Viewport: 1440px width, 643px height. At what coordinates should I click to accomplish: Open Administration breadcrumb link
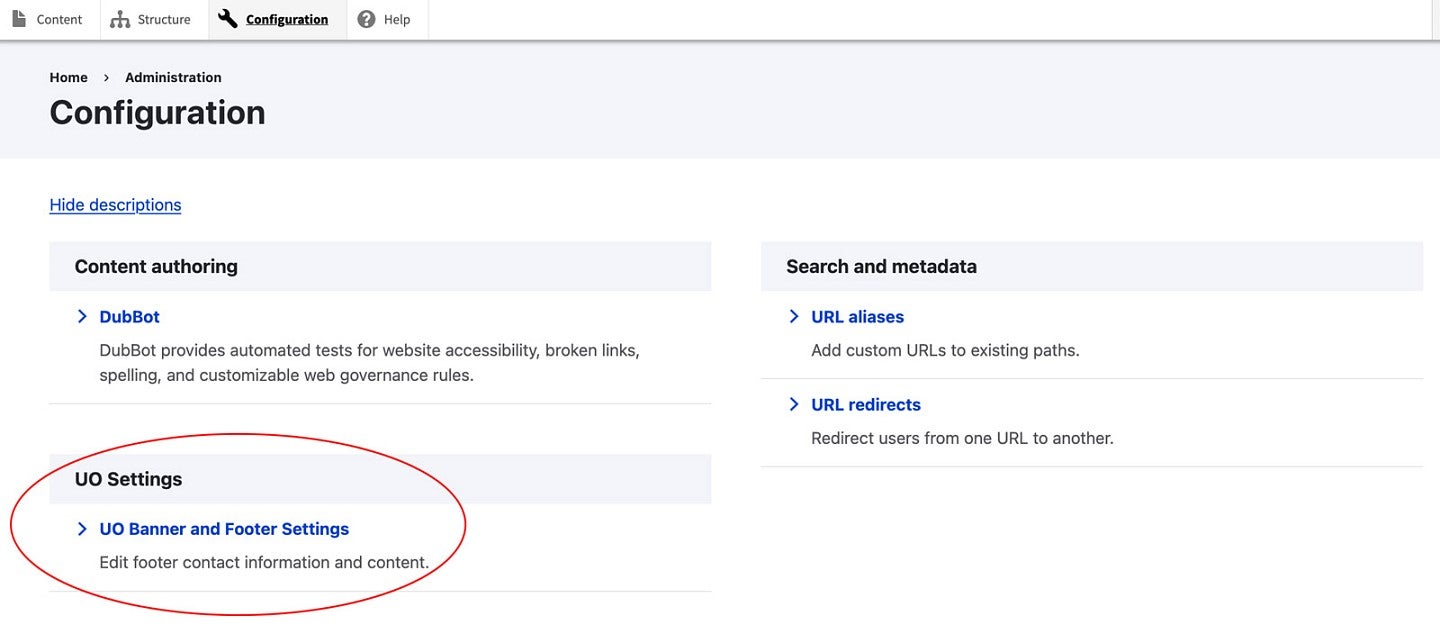[173, 77]
